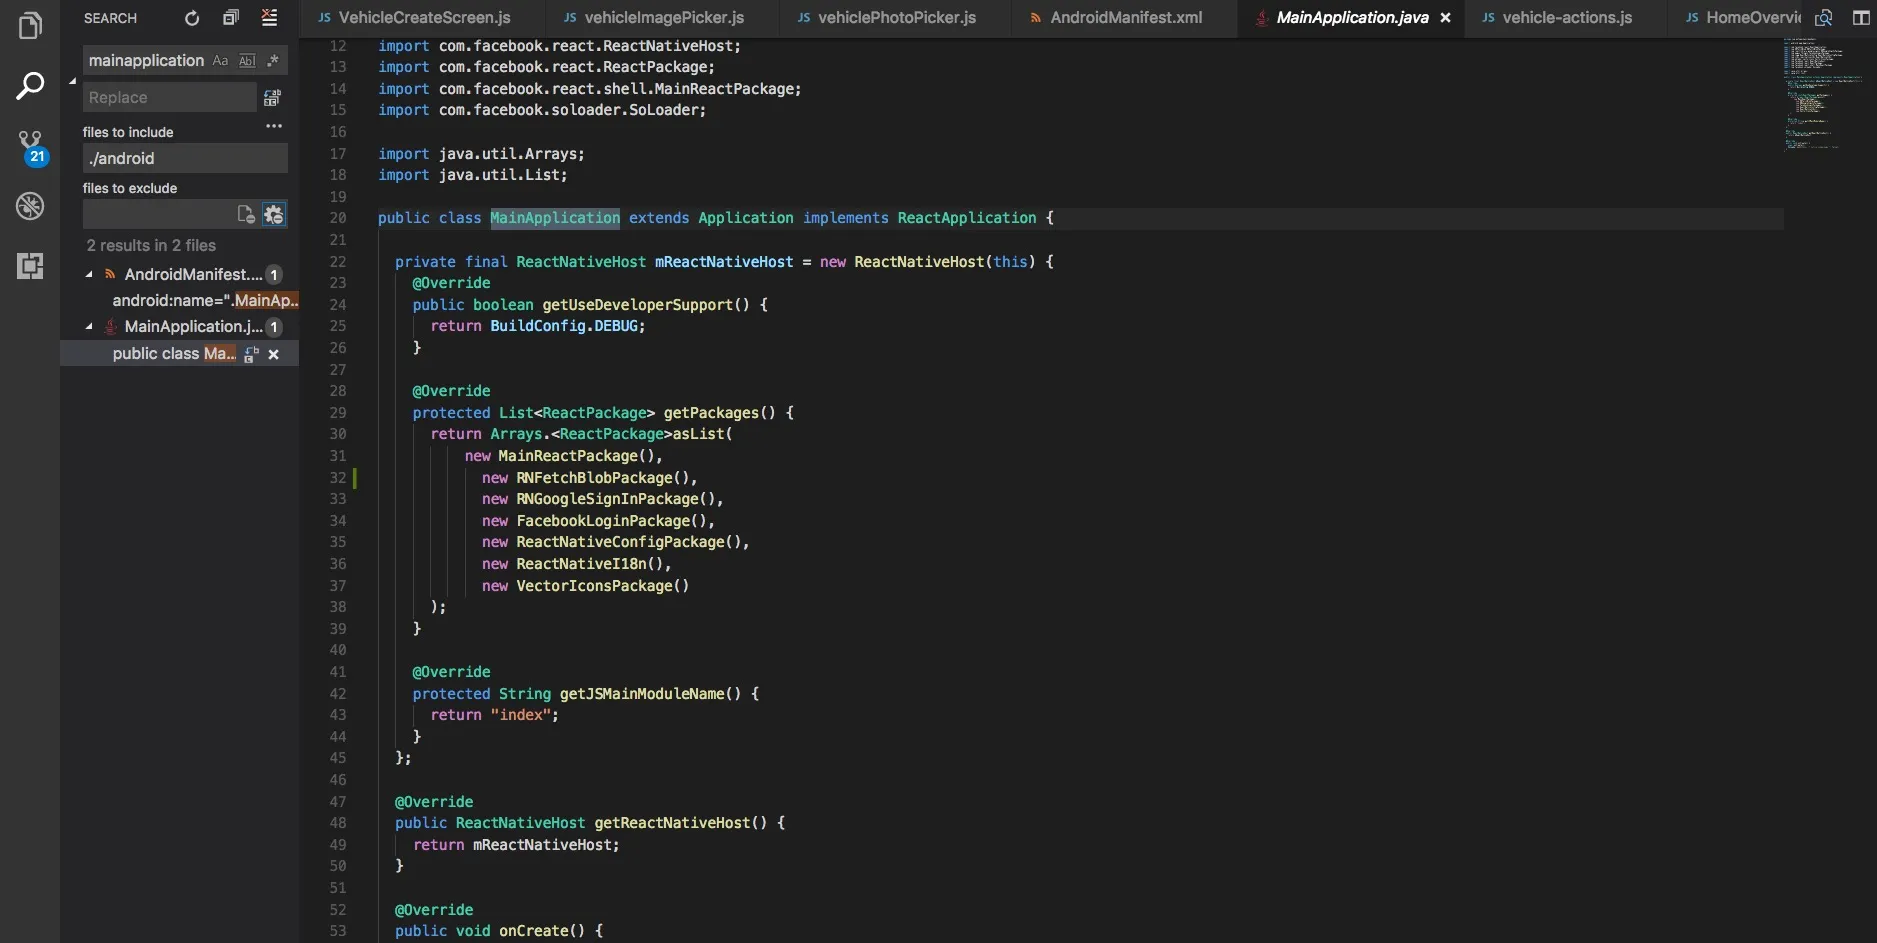Click the Replace All icon
Screen dimensions: 1877x943
click(x=272, y=98)
